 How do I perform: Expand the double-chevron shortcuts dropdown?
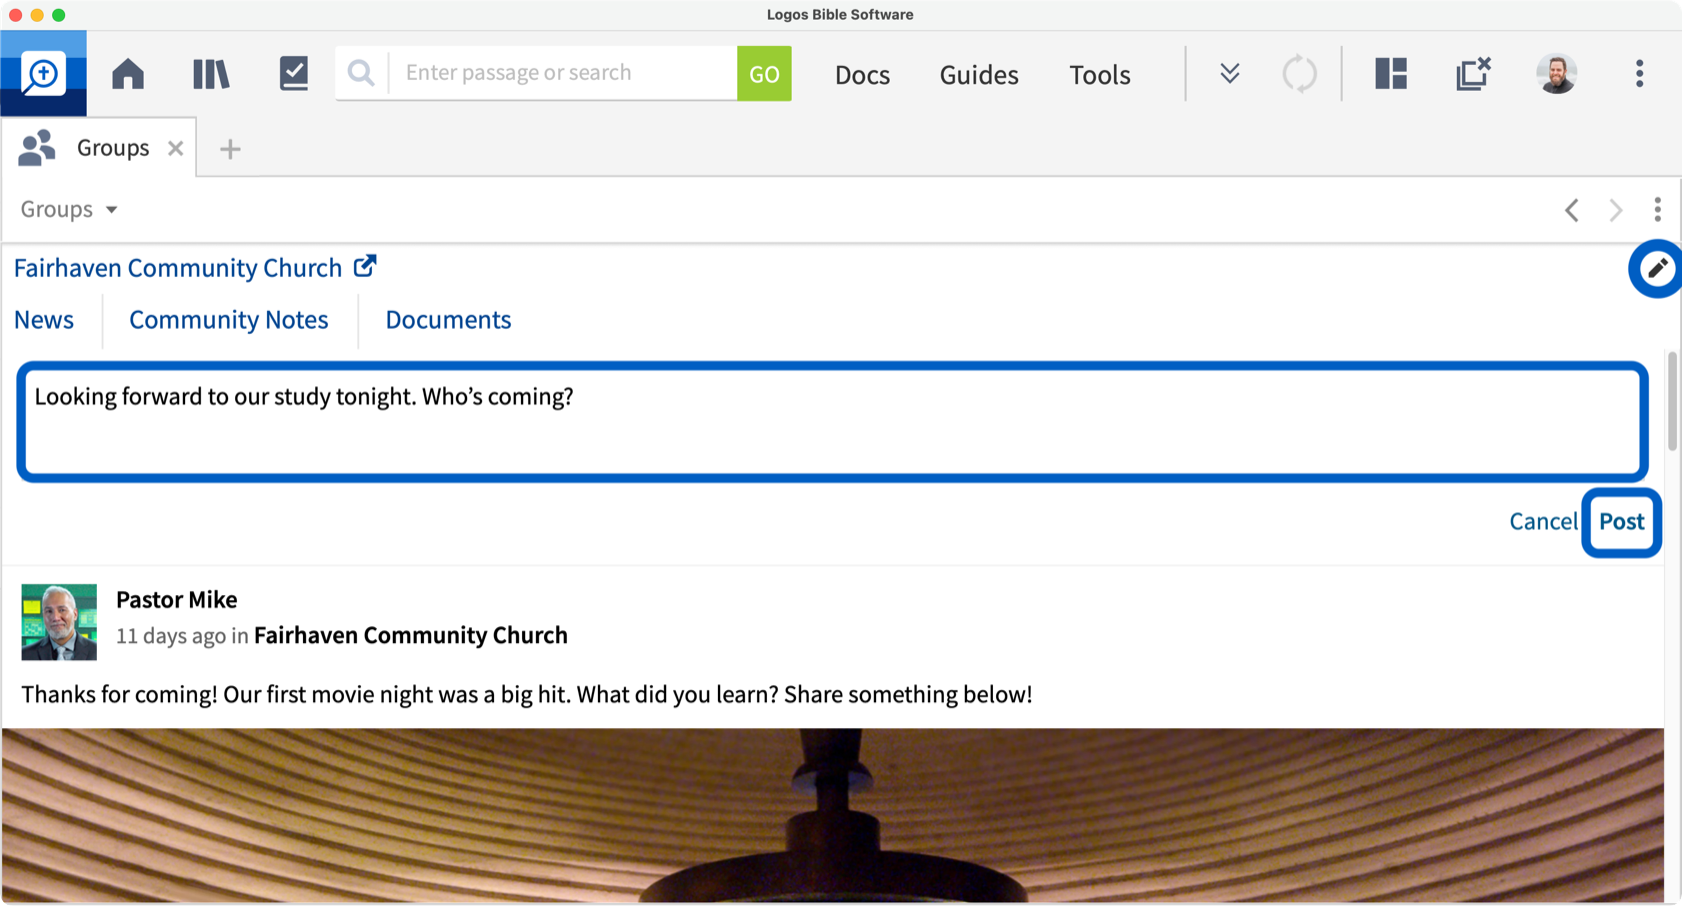[x=1230, y=73]
